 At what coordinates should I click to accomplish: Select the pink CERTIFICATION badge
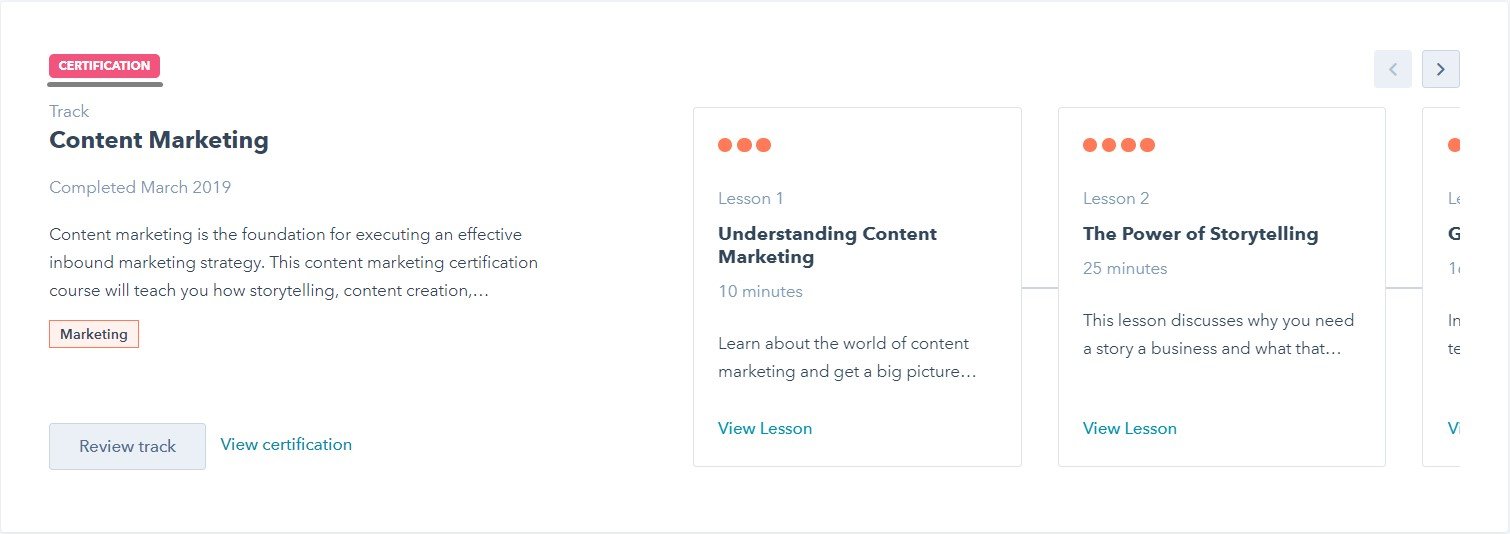point(104,66)
